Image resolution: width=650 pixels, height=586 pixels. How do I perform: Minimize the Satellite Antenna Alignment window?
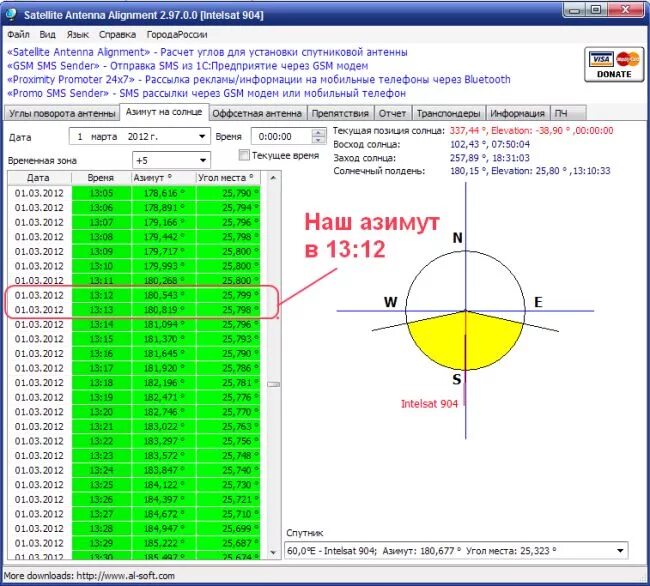[x=574, y=10]
